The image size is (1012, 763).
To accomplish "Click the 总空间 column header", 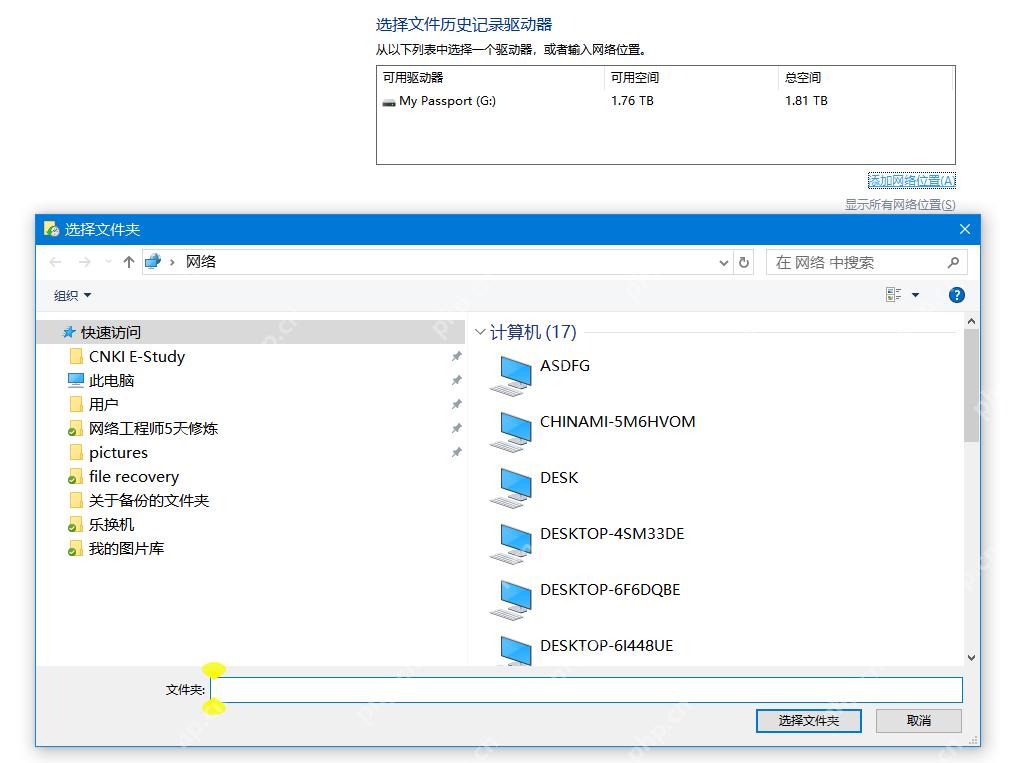I will point(802,77).
